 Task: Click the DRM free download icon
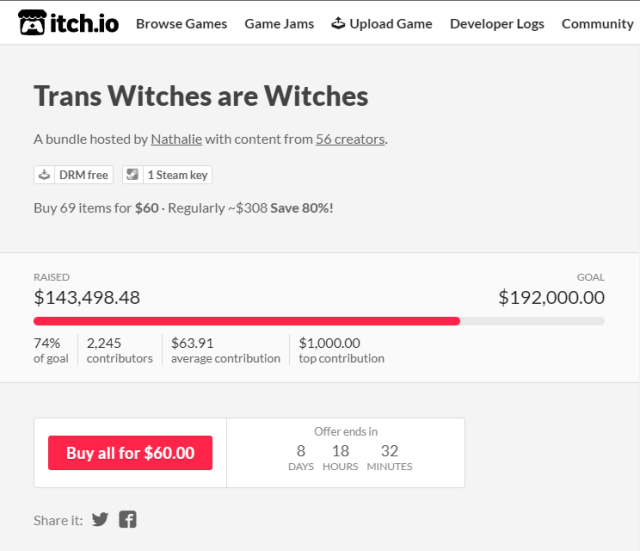(x=45, y=174)
